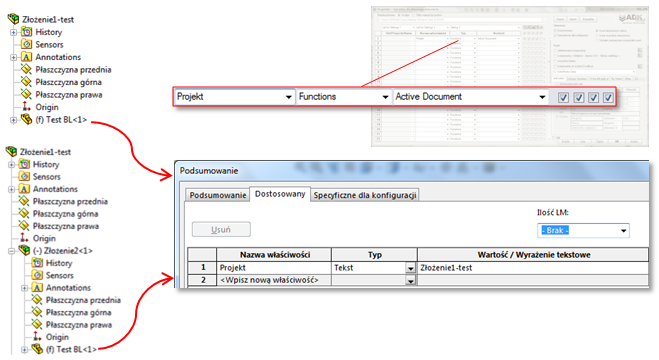
Task: Click Annotations icon under Złożenie2<1>
Action: pyautogui.click(x=37, y=287)
